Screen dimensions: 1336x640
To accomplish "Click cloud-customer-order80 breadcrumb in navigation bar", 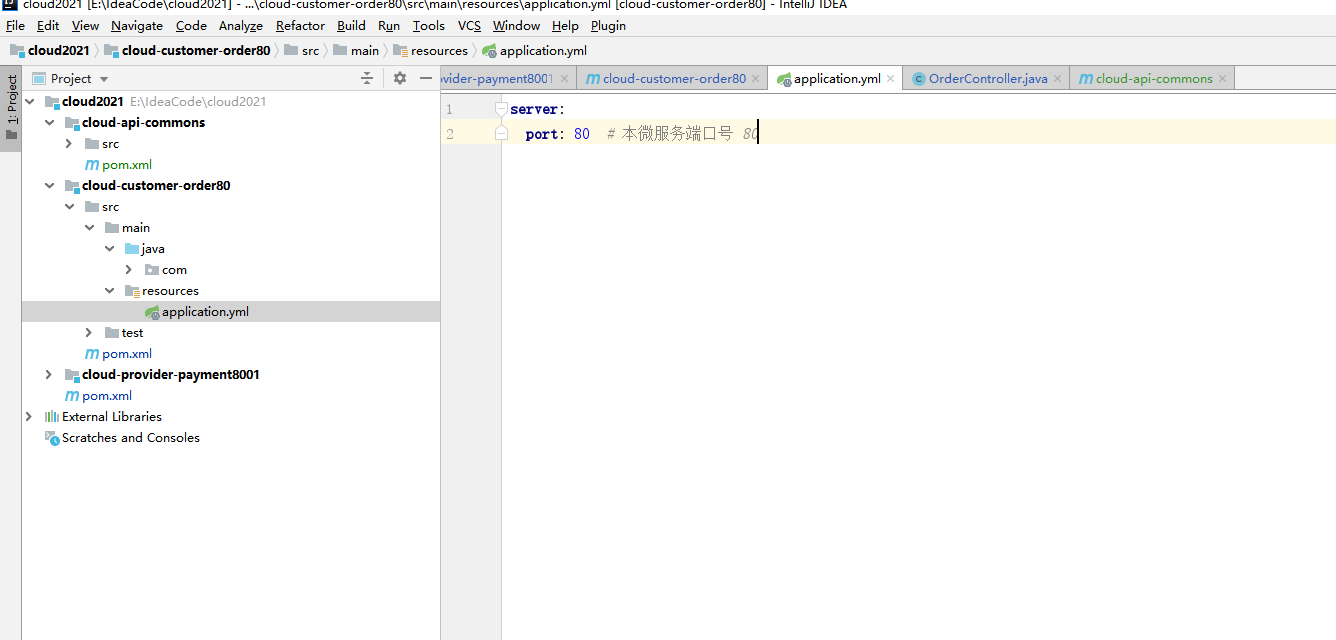I will tap(187, 50).
